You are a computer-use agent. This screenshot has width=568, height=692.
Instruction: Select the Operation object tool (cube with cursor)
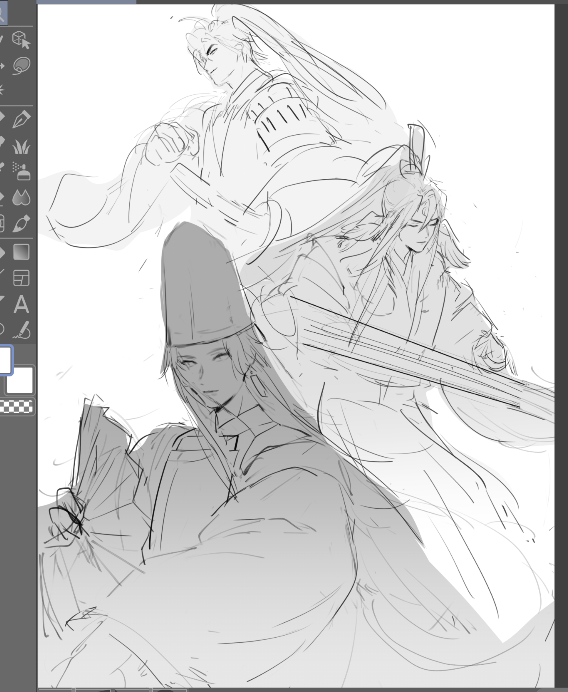[21, 40]
